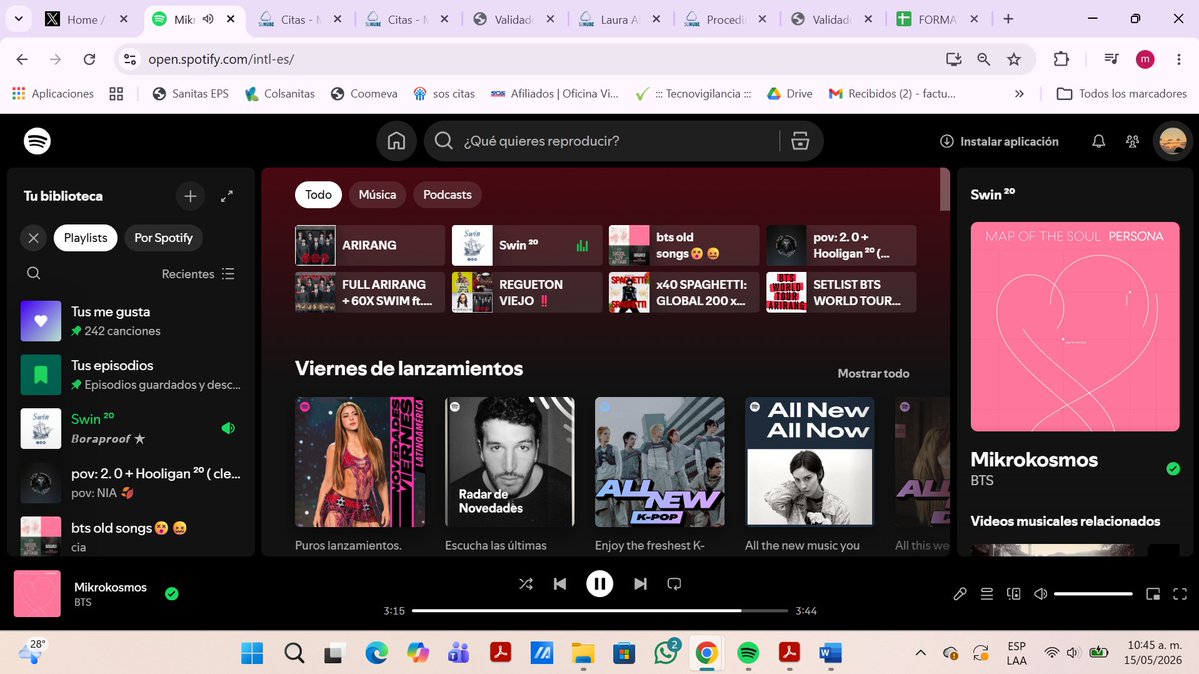Open Mikrokosmos title in now-playing panel
This screenshot has width=1199, height=674.
pos(1034,460)
